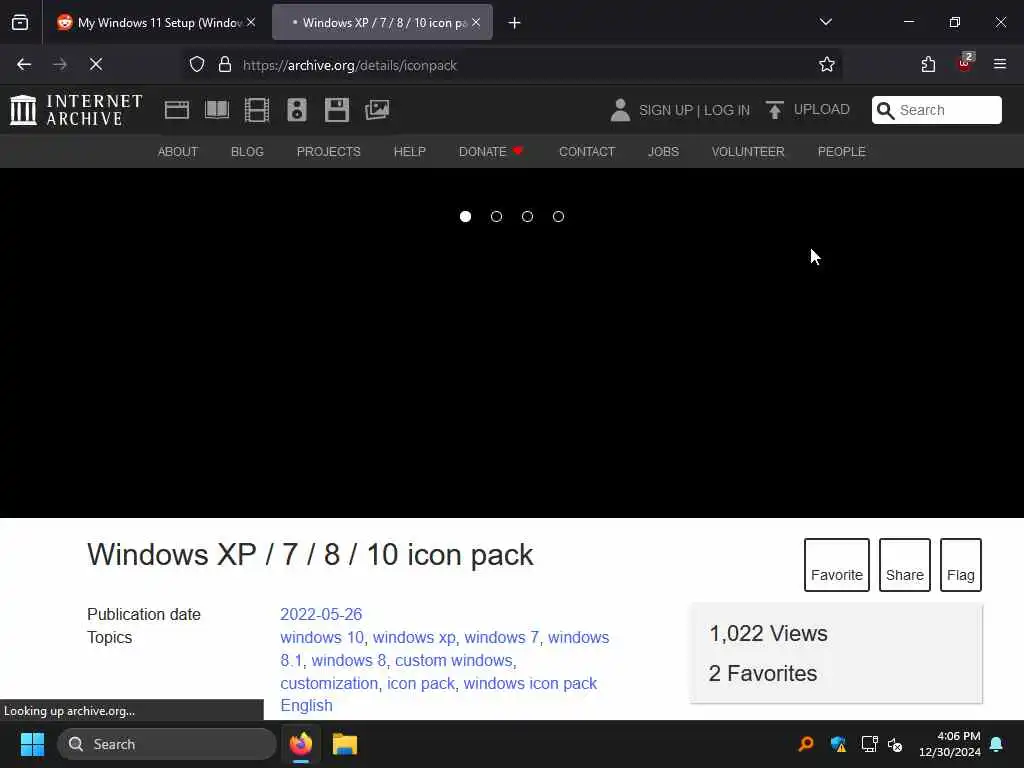Click the Favorite button

(837, 565)
